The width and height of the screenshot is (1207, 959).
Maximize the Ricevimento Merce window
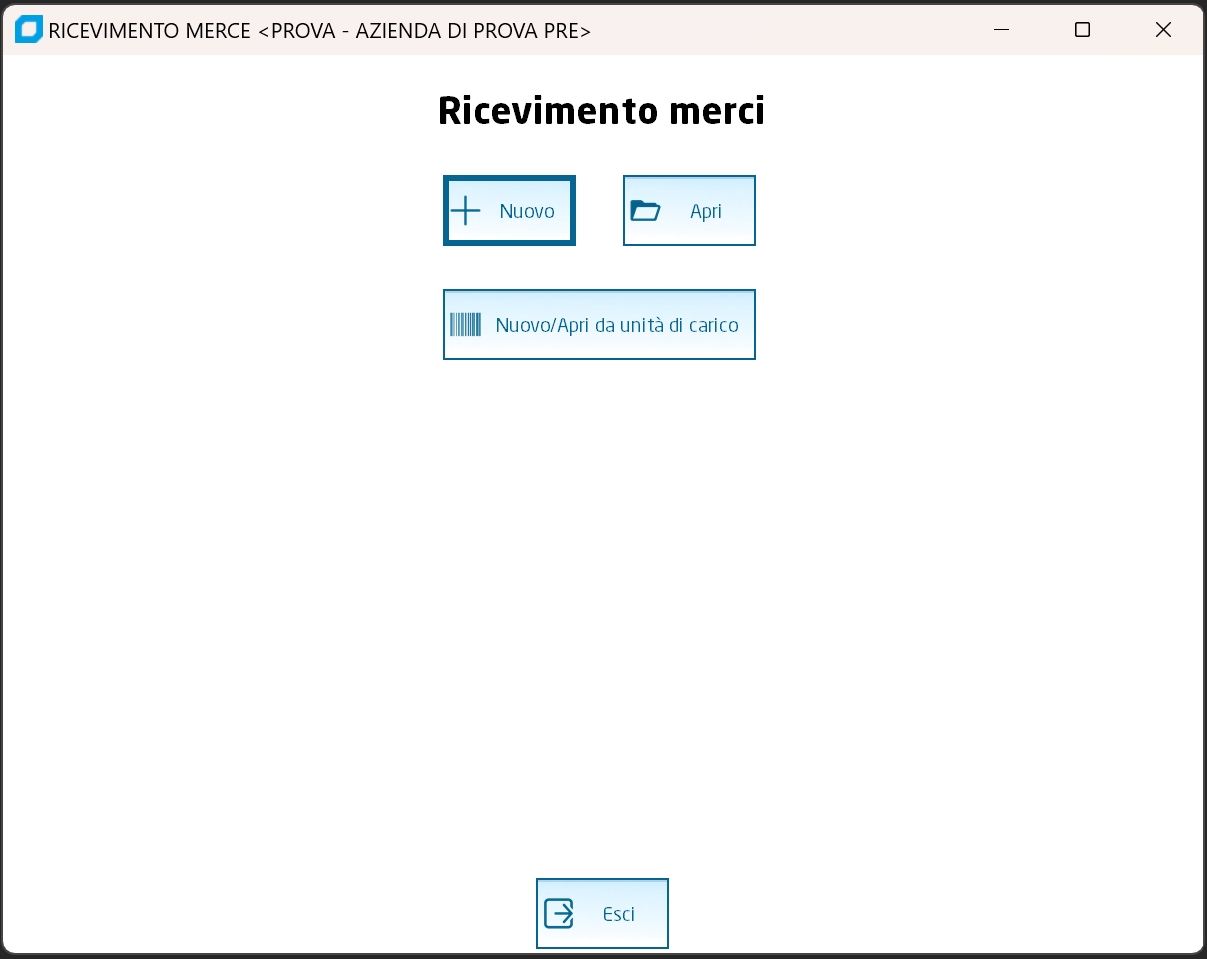pyautogui.click(x=1082, y=30)
